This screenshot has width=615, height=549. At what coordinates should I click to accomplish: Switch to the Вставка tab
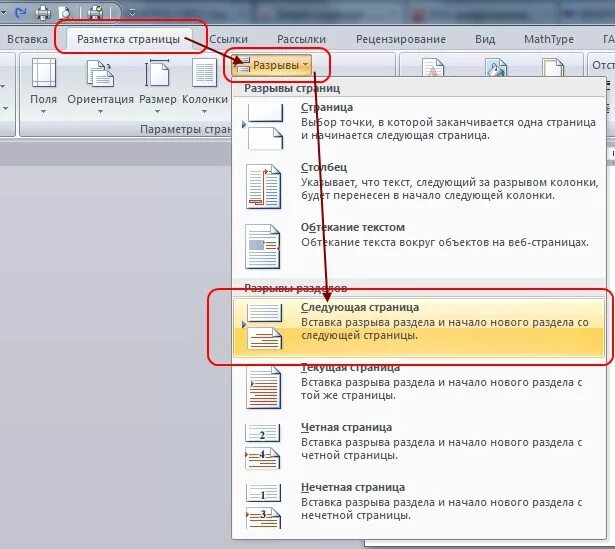tap(27, 39)
